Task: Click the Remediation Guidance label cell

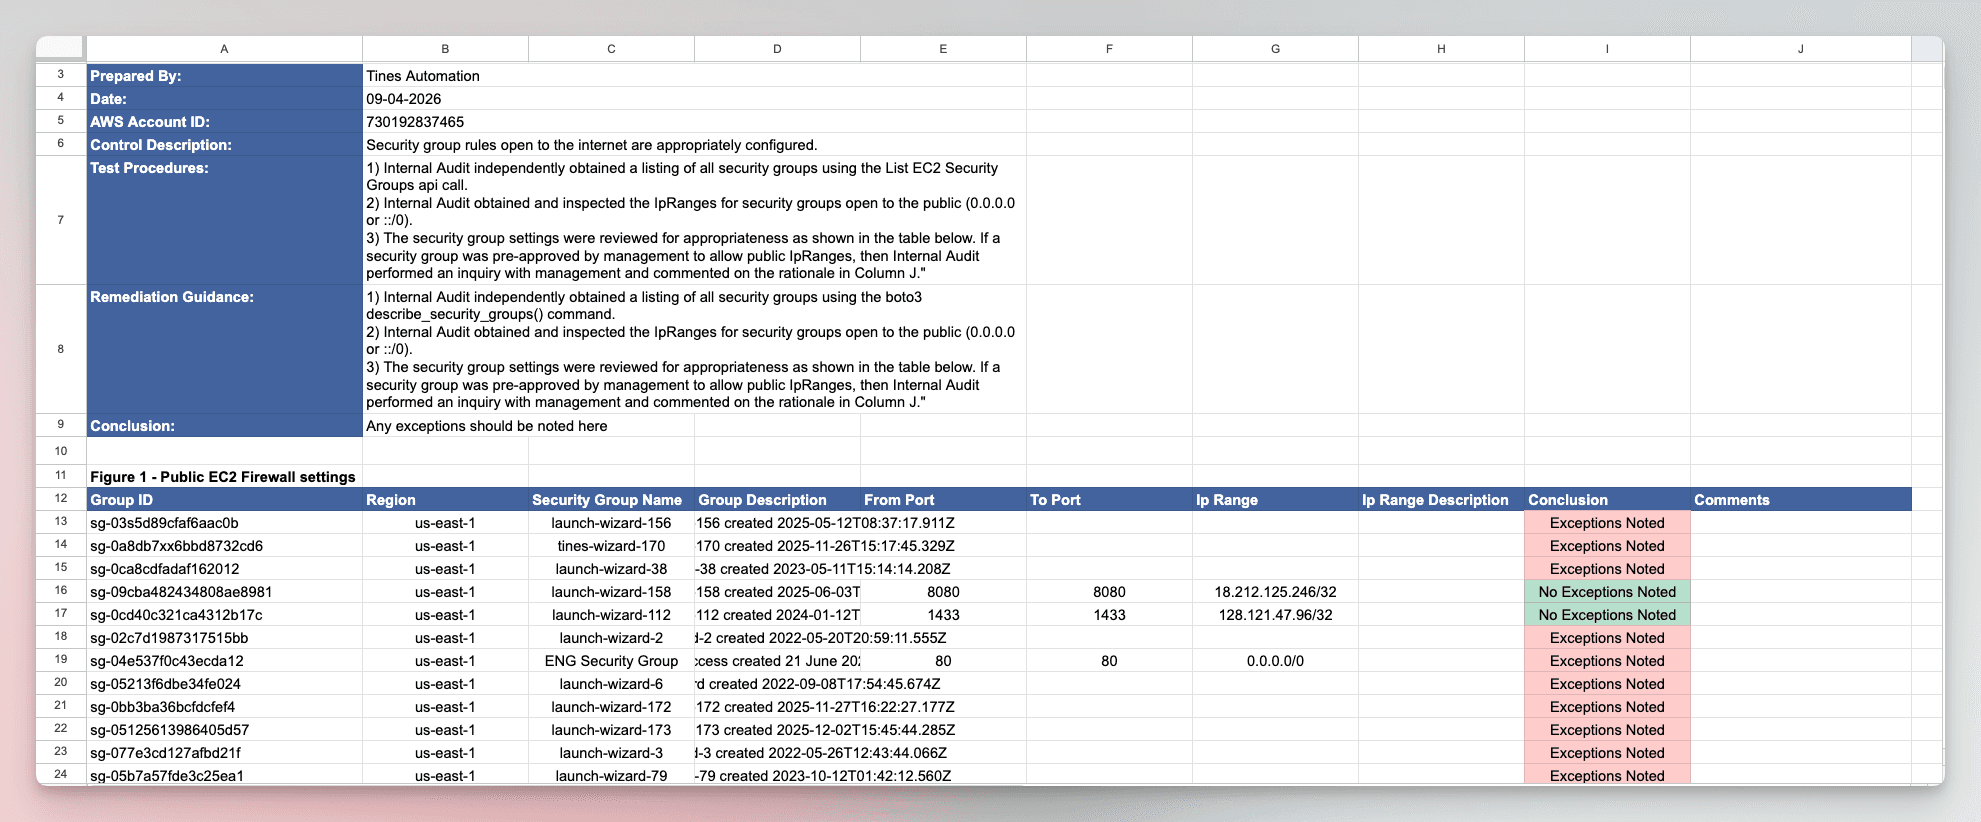Action: pyautogui.click(x=224, y=349)
